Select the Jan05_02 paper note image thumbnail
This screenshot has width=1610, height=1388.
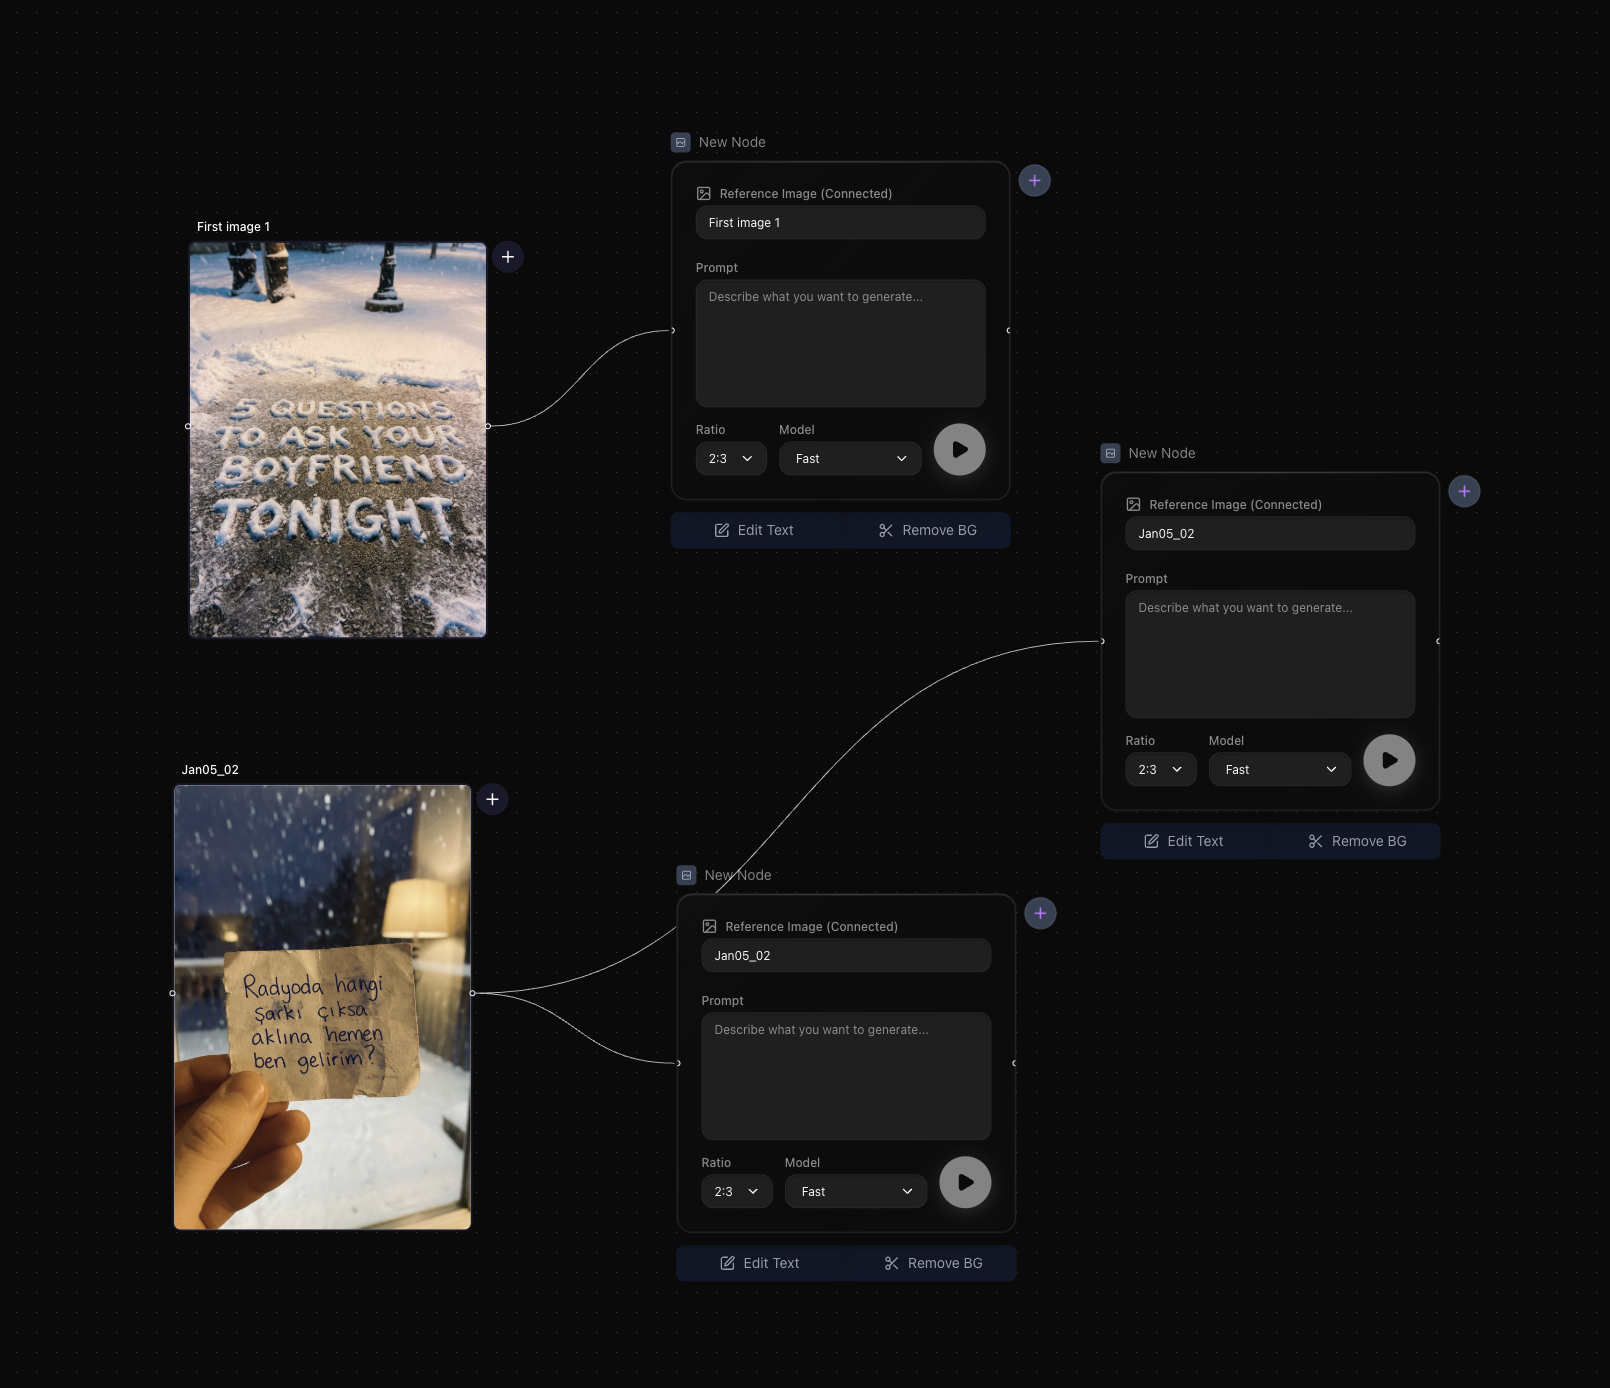tap(322, 1007)
